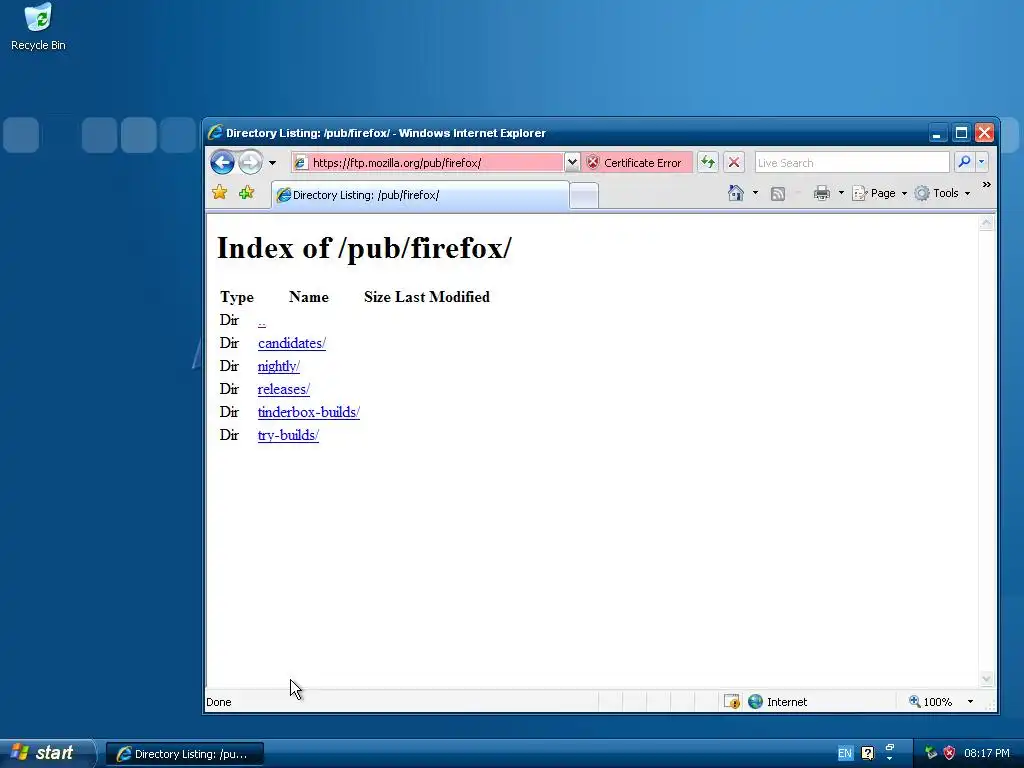Click the Size column header
Viewport: 1024px width, 768px height.
coord(377,297)
